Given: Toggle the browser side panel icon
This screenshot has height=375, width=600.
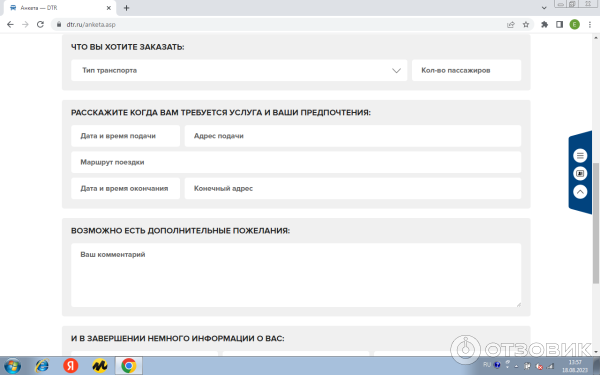Looking at the screenshot, I should [x=559, y=24].
